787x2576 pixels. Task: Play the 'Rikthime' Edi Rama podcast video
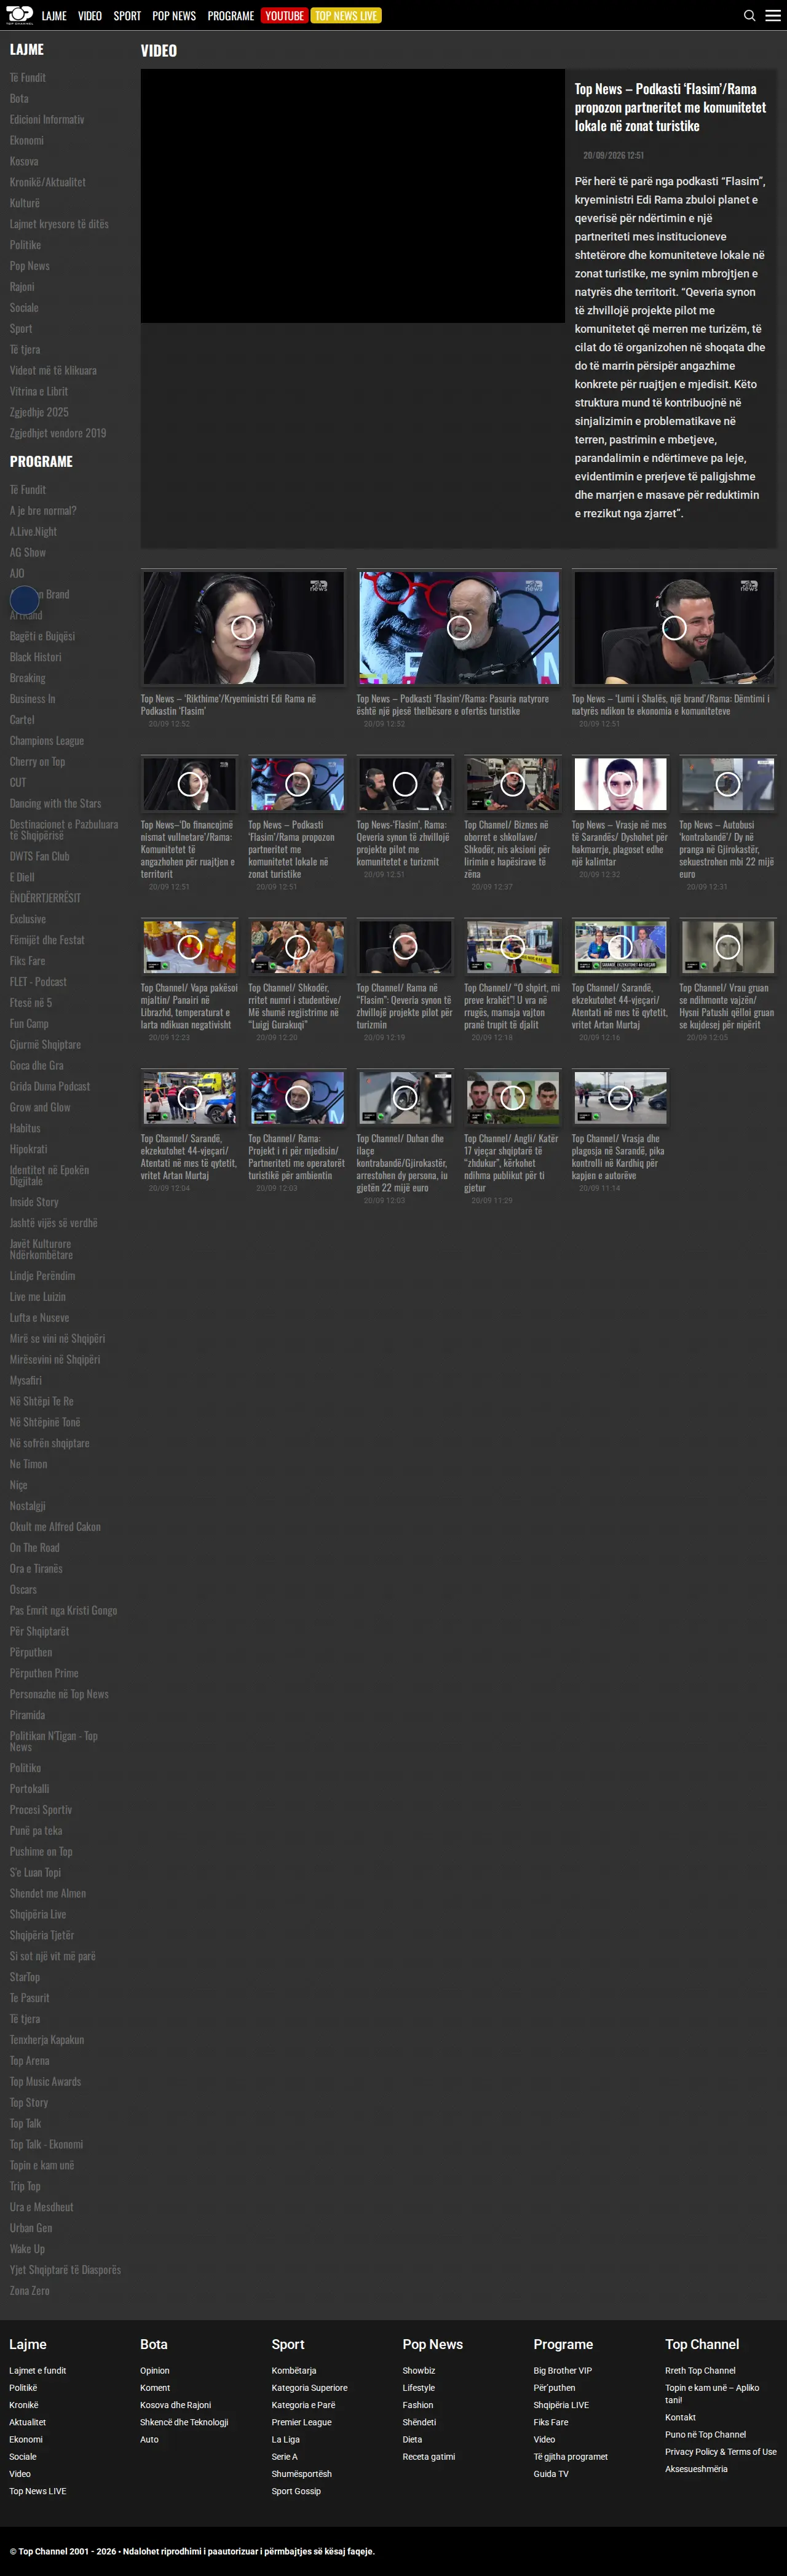click(243, 628)
